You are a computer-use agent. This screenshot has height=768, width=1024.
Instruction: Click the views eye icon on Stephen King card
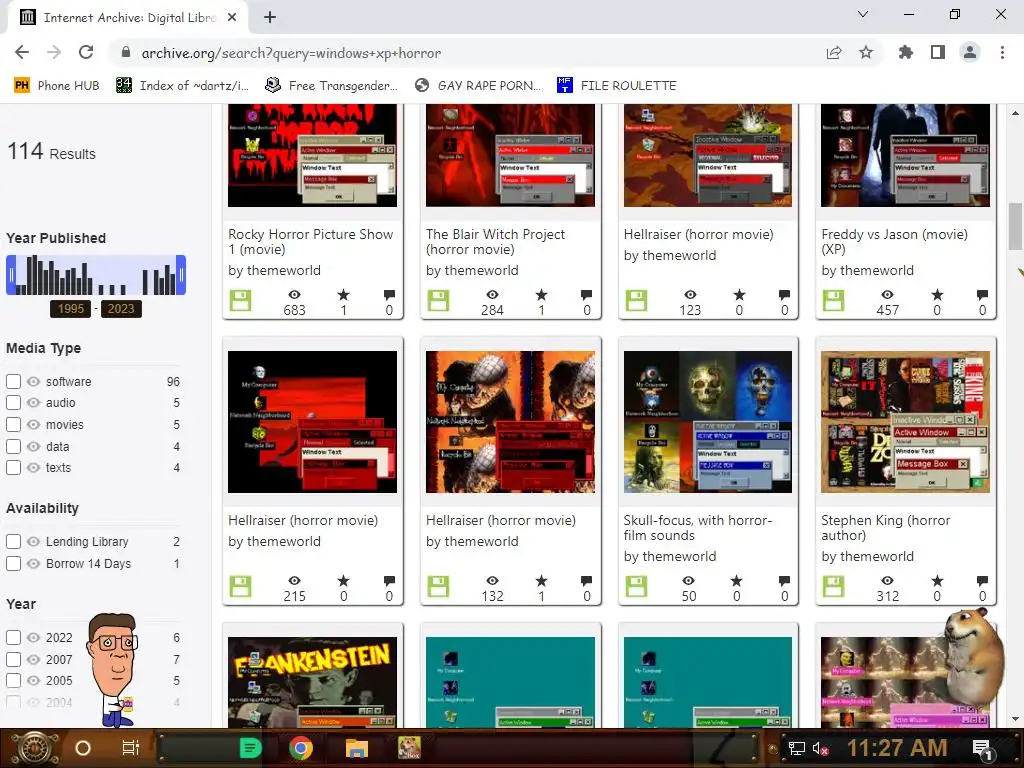[x=887, y=581]
